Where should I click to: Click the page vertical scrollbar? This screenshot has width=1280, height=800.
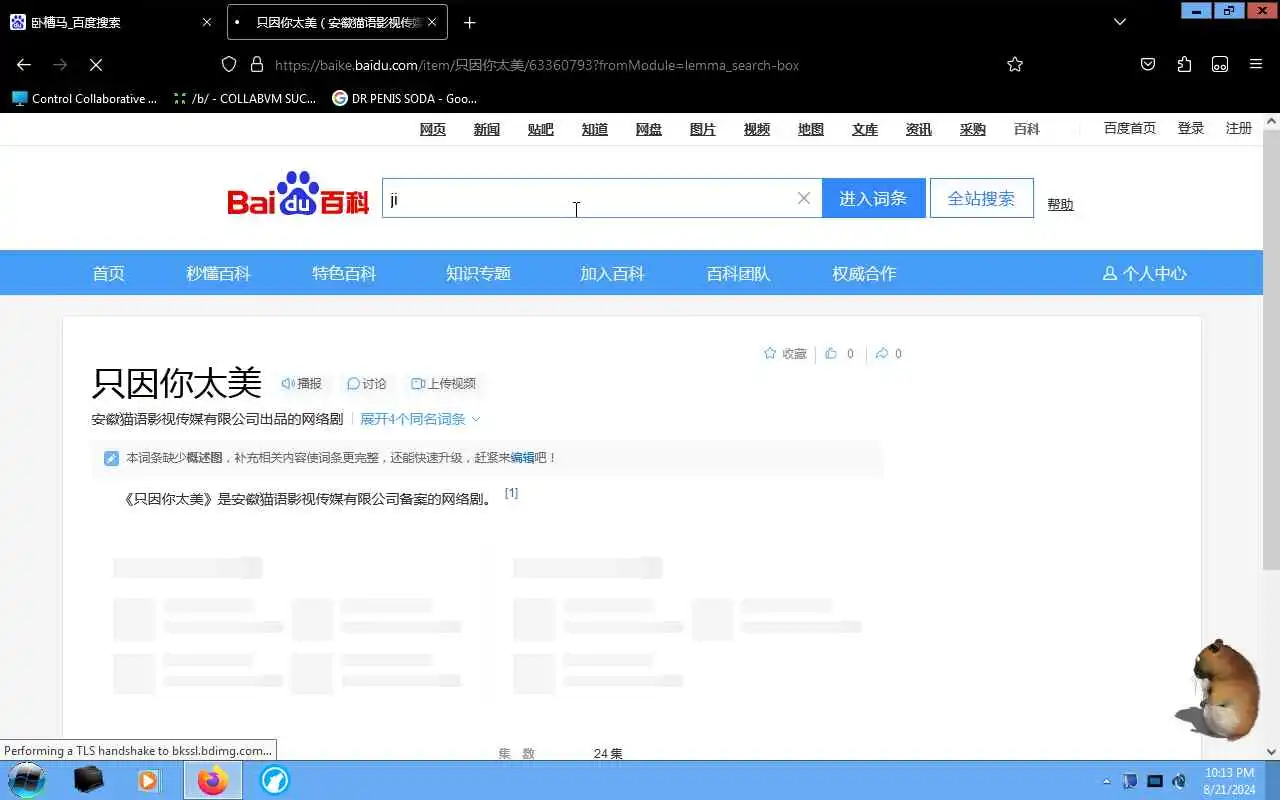coord(1271,350)
